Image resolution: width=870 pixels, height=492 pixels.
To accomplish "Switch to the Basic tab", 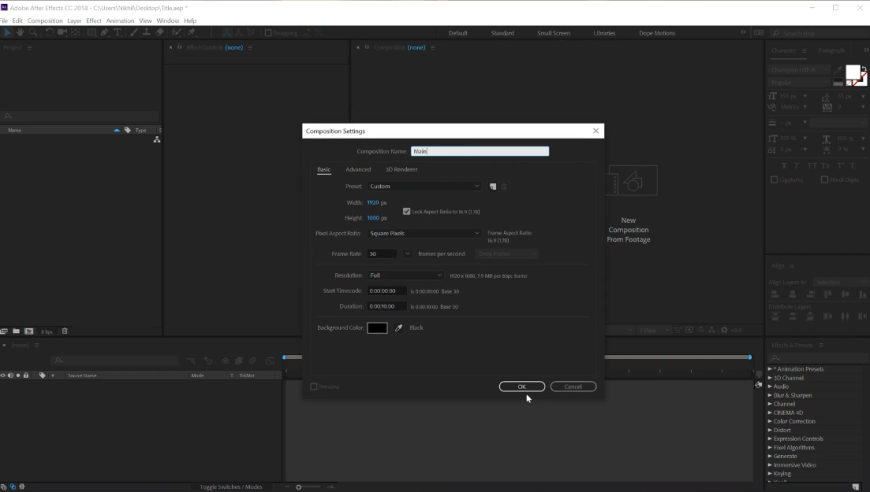I will 324,170.
